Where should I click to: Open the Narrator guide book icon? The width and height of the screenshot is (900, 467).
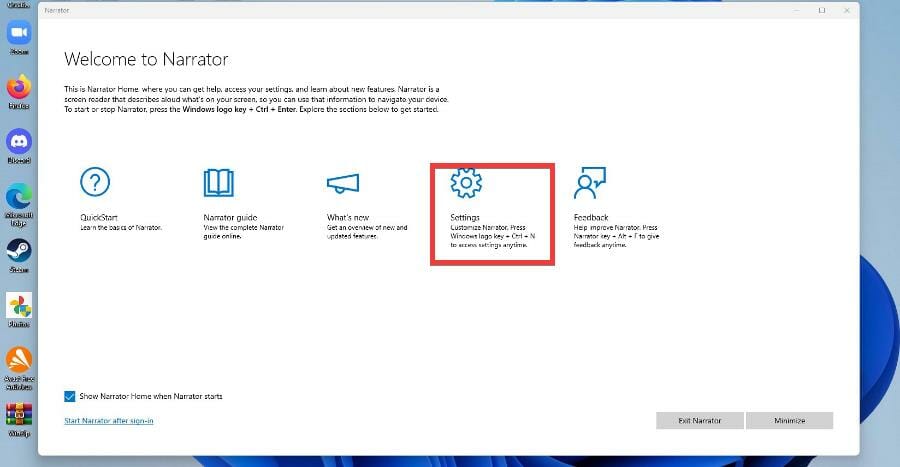point(219,183)
